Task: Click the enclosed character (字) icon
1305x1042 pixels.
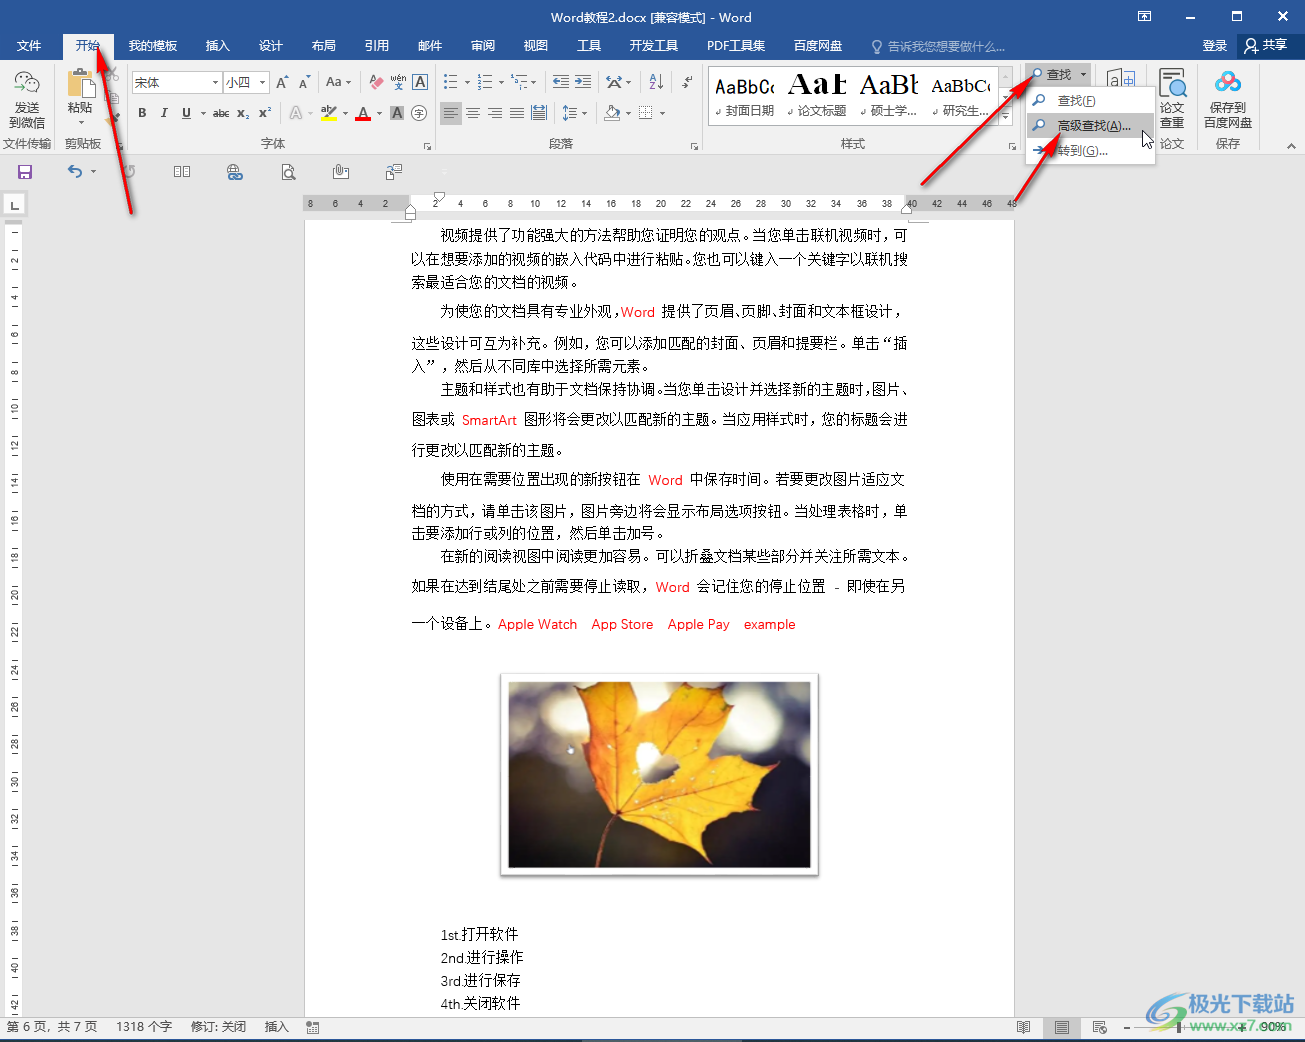Action: point(419,113)
